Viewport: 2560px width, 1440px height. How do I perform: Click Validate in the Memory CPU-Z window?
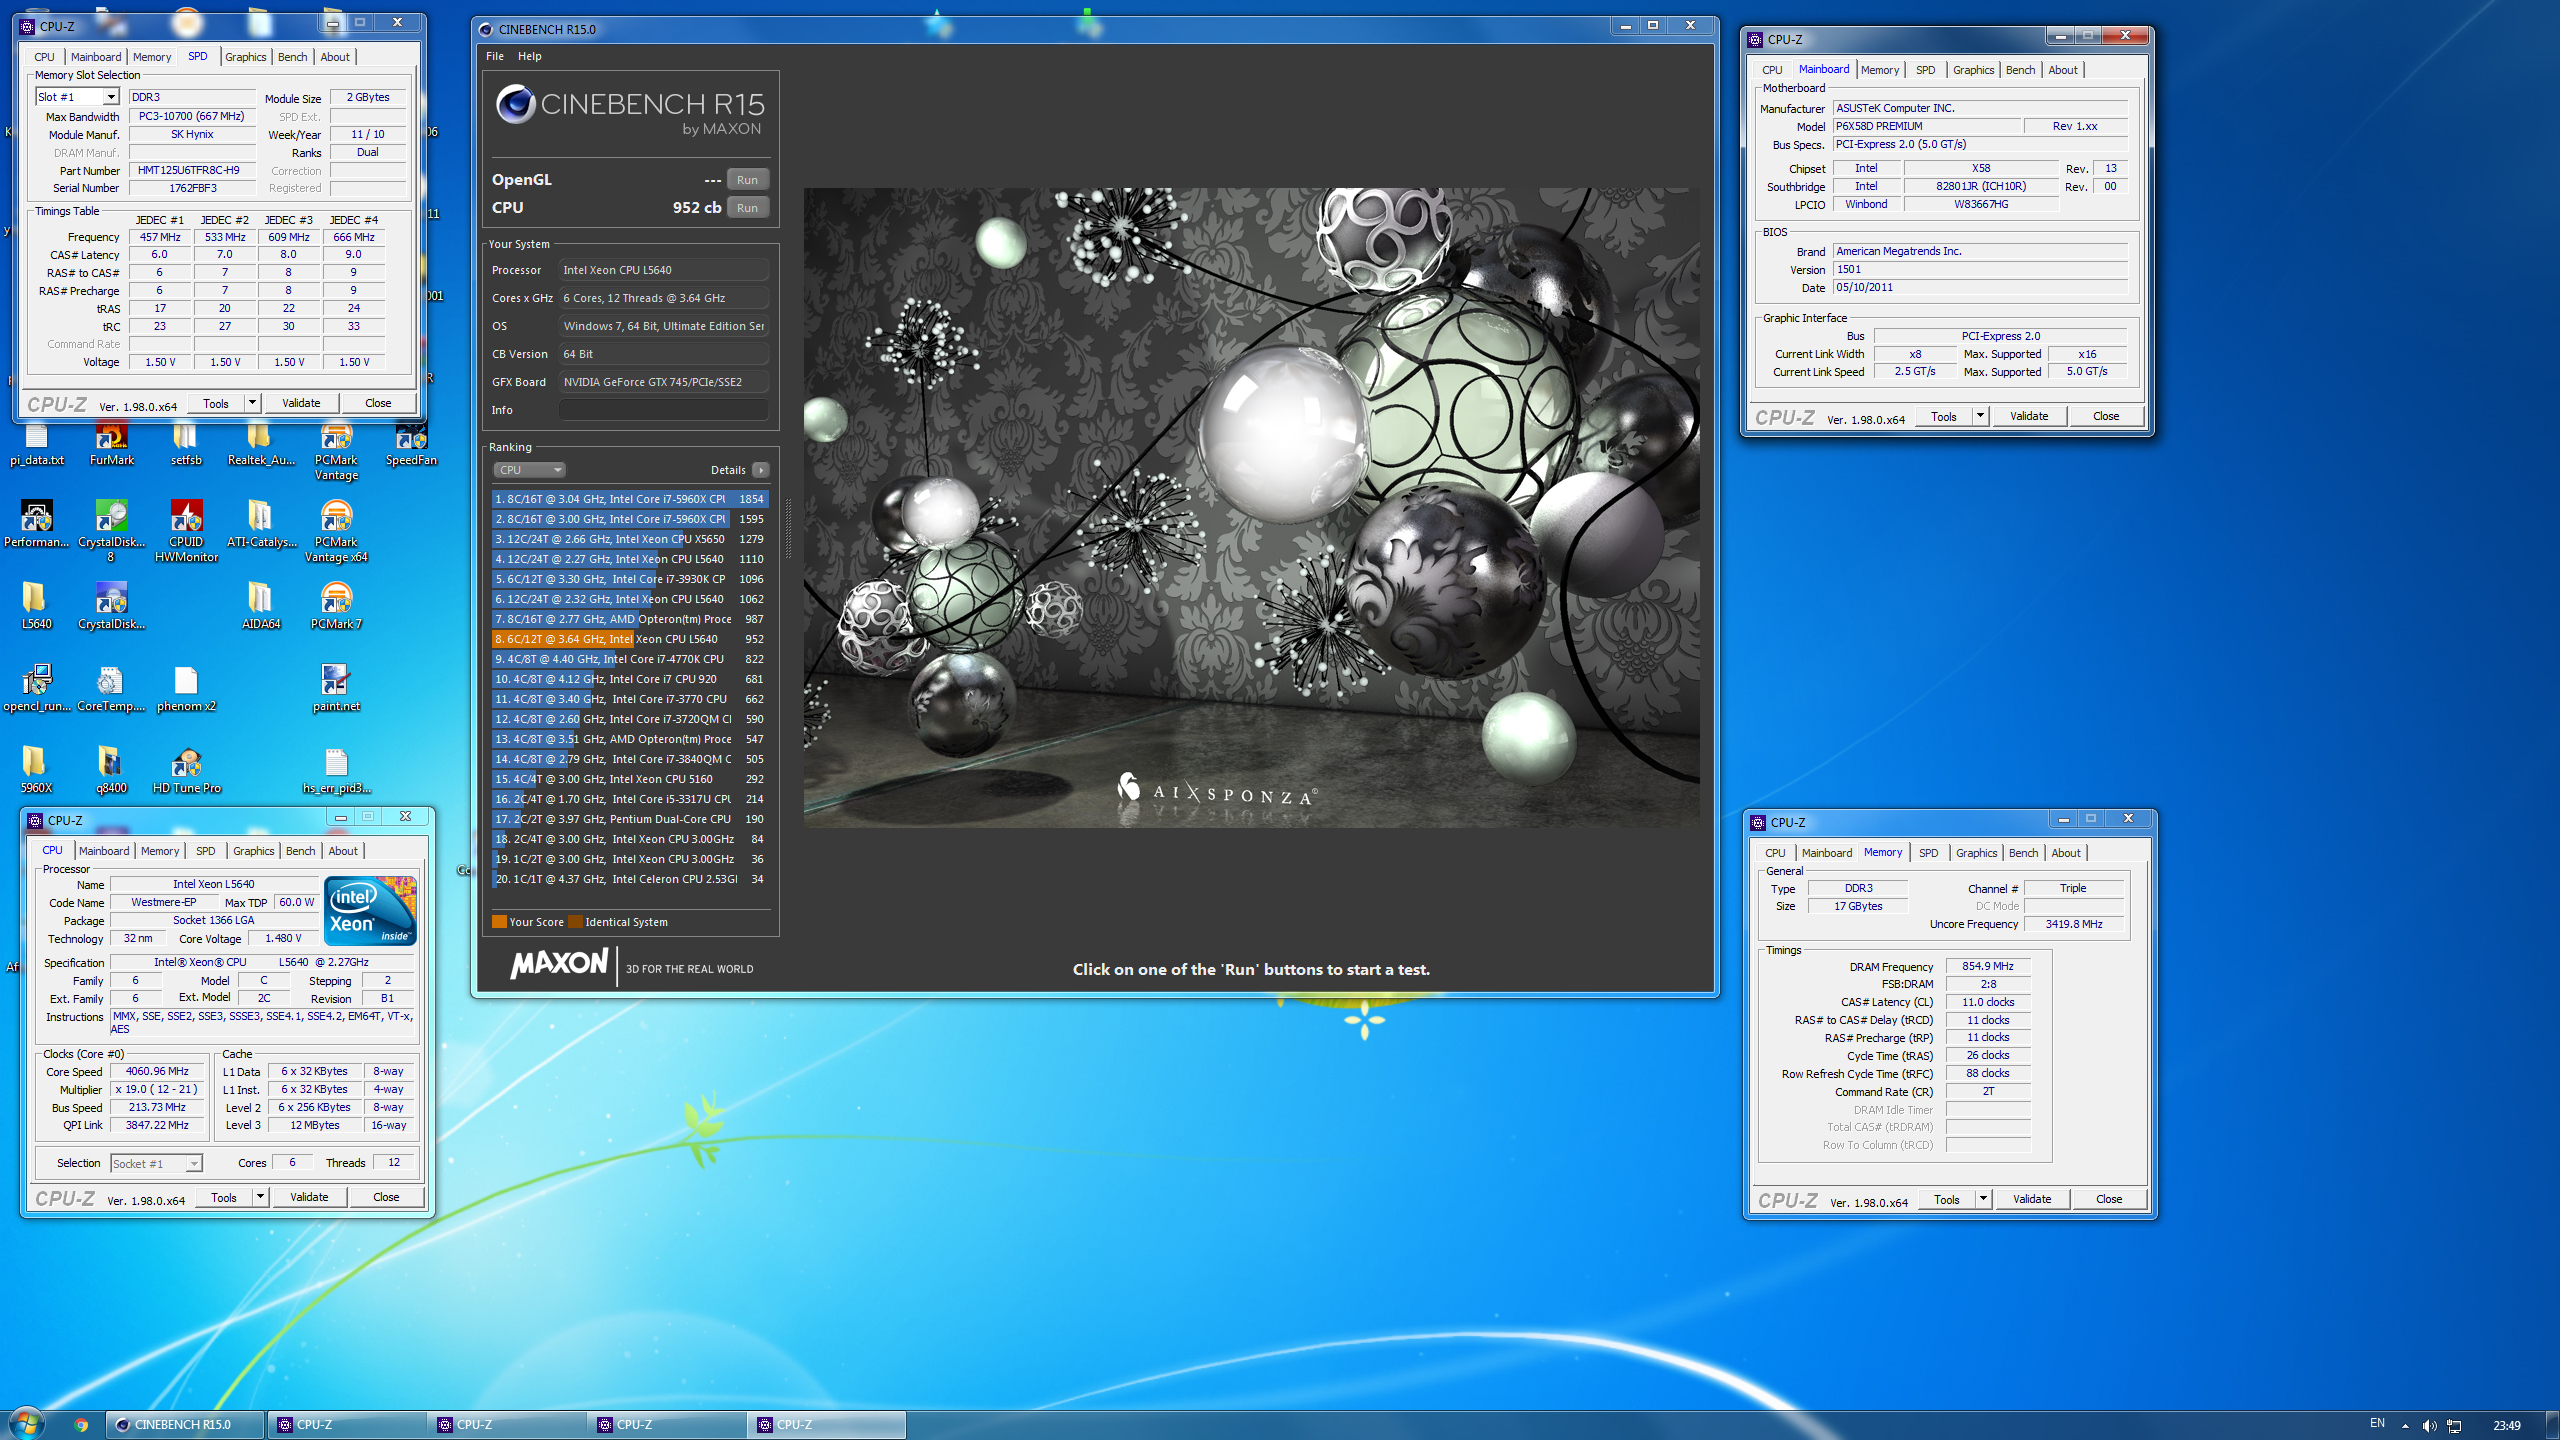pyautogui.click(x=2032, y=1199)
